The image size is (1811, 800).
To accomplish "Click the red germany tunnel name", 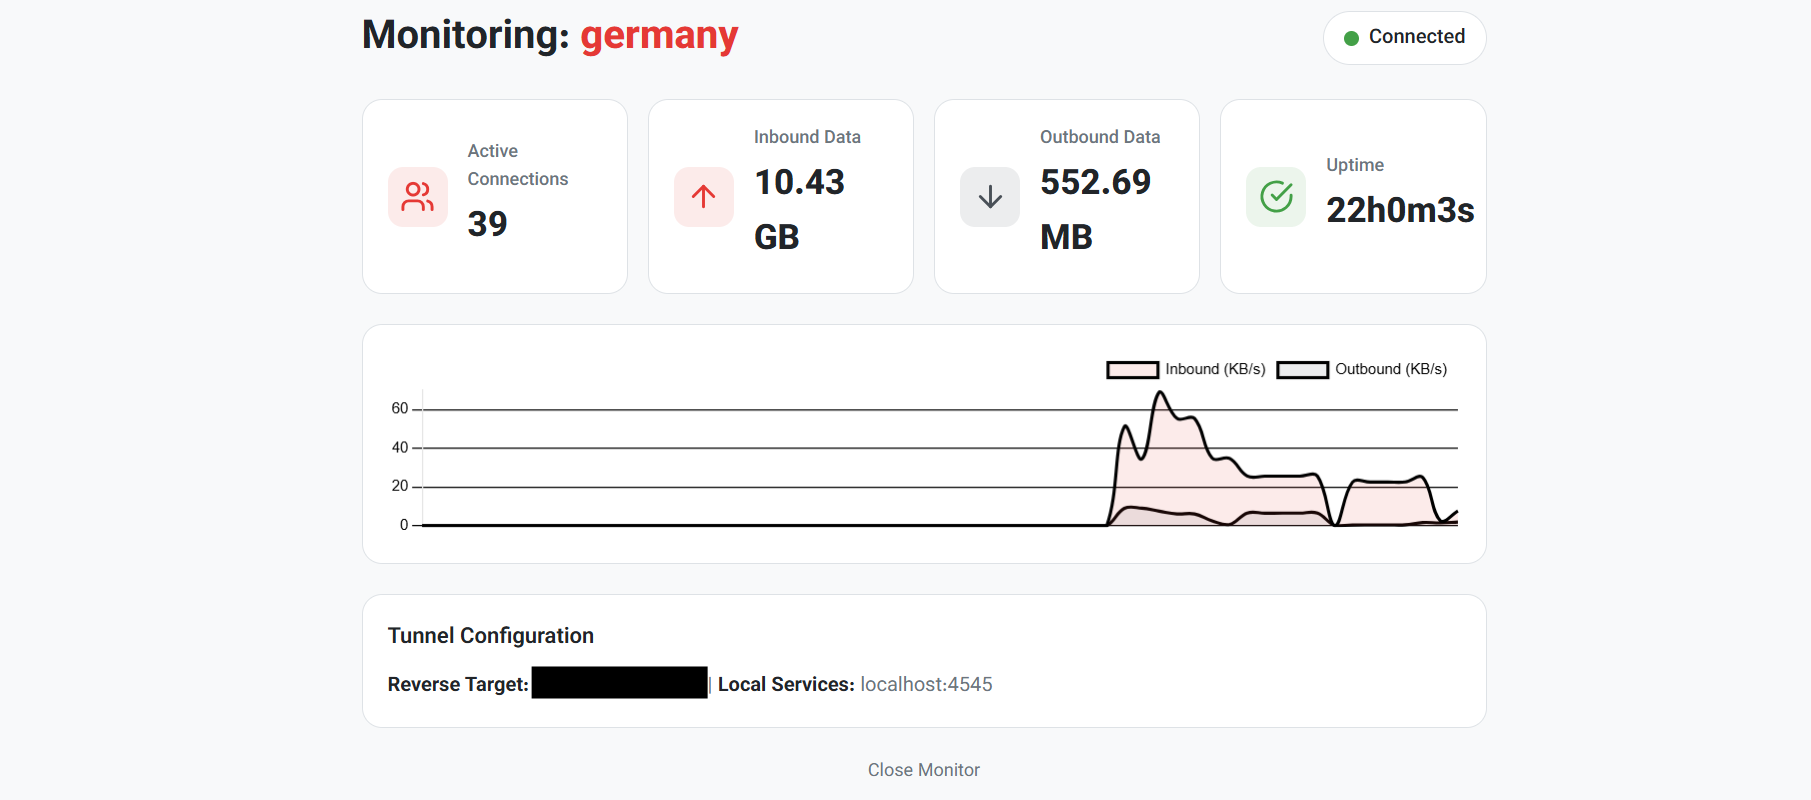I will point(659,35).
